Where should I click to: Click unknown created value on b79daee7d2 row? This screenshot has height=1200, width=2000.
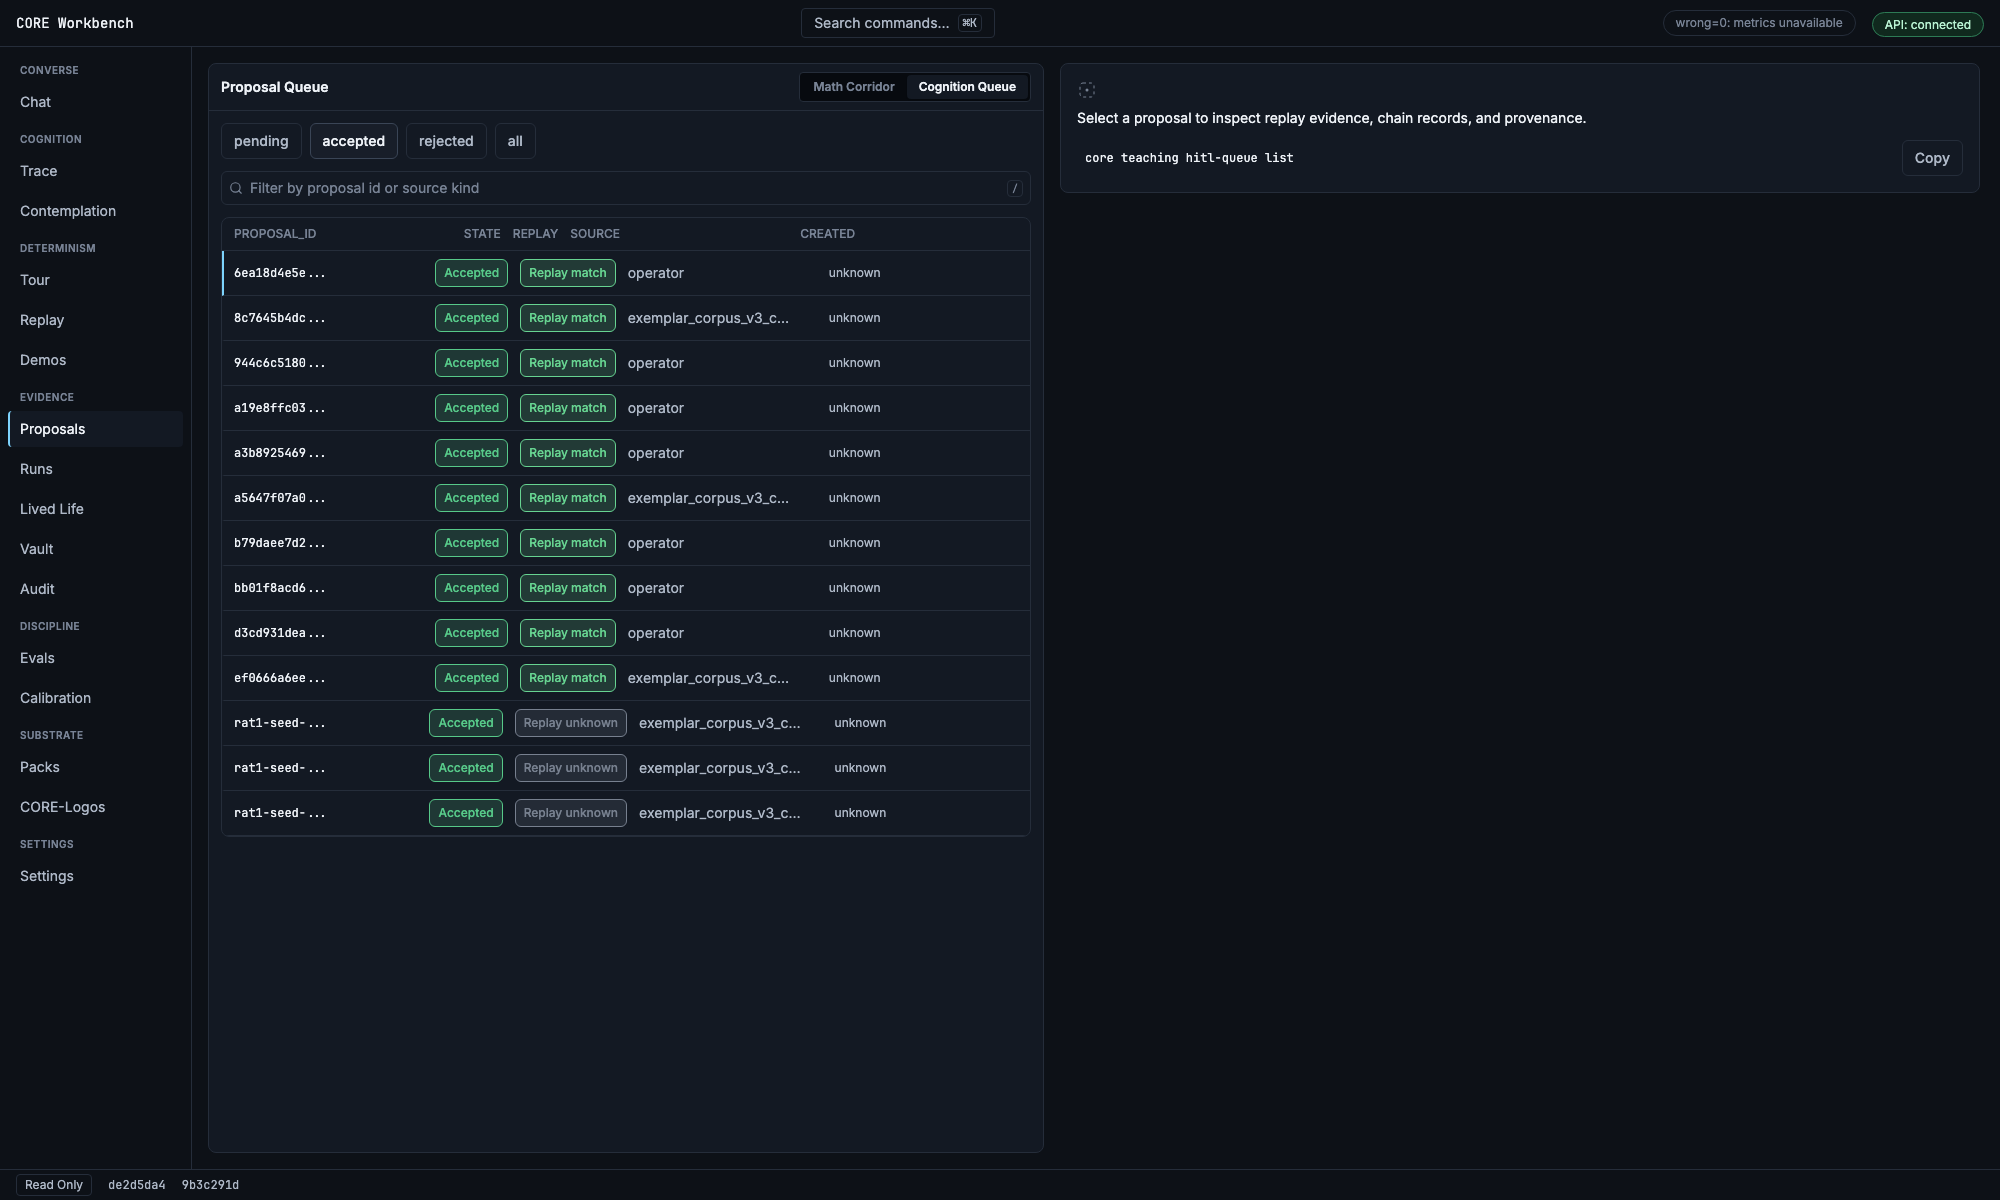[x=854, y=543]
